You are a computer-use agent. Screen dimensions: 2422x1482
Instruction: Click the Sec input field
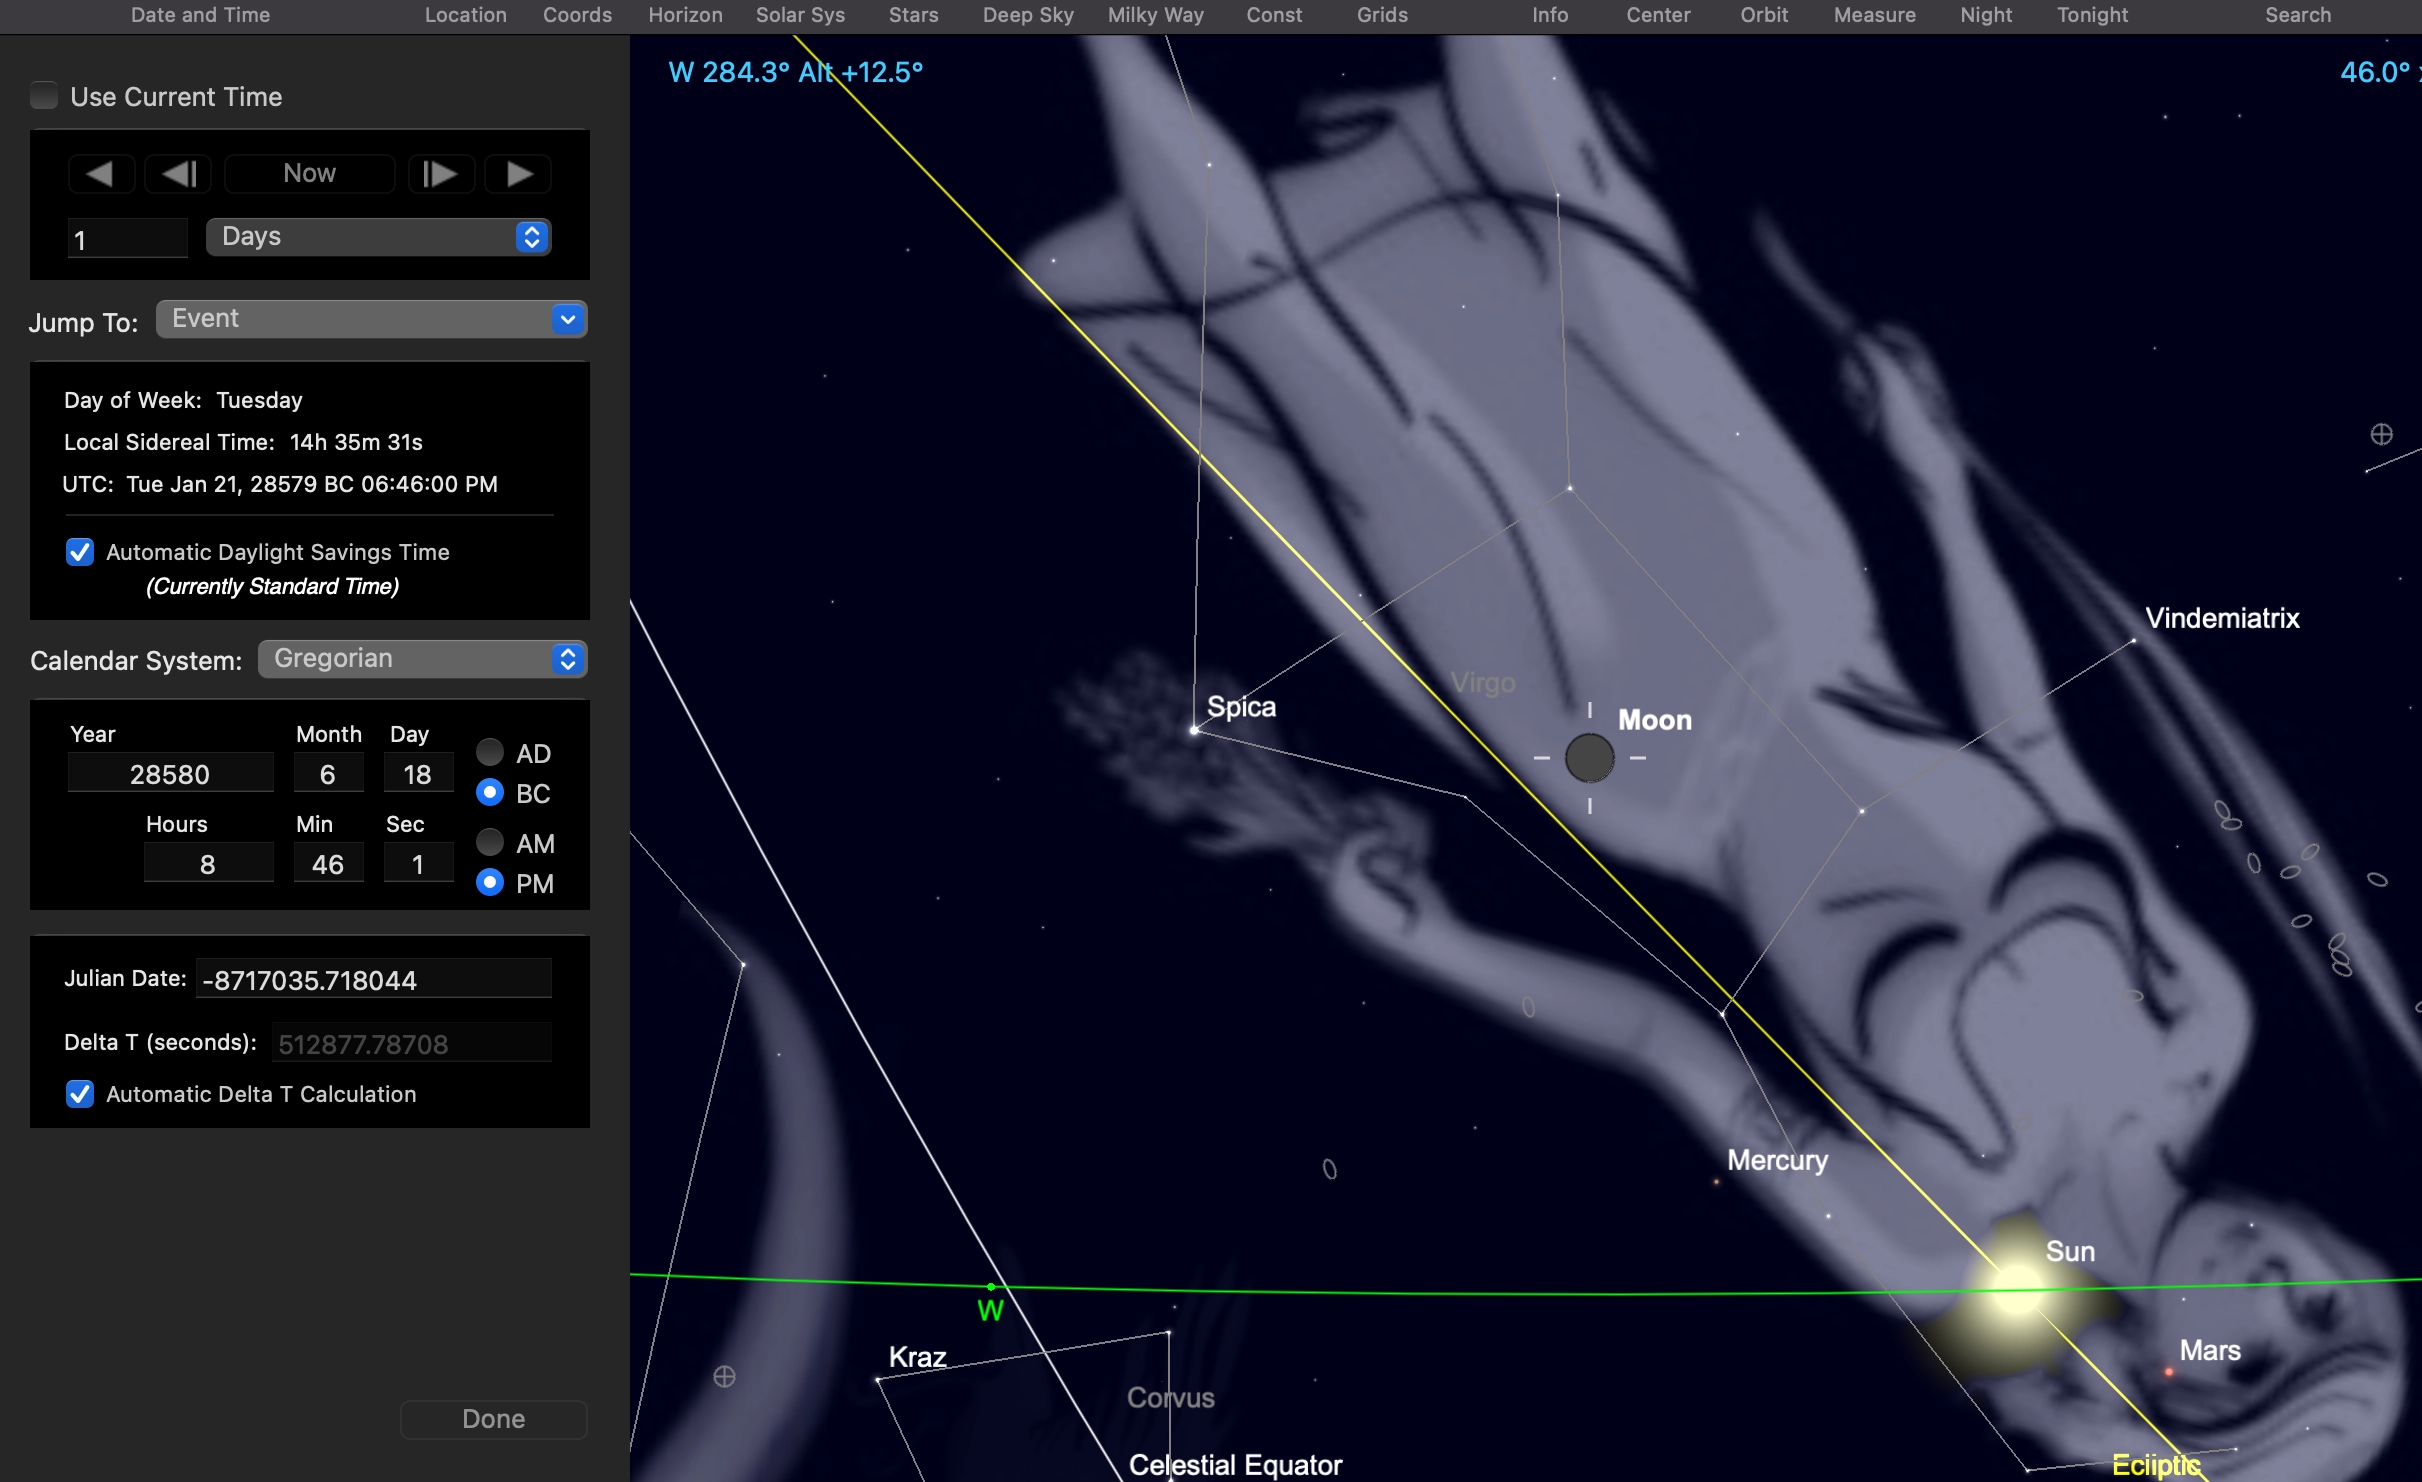coord(418,864)
